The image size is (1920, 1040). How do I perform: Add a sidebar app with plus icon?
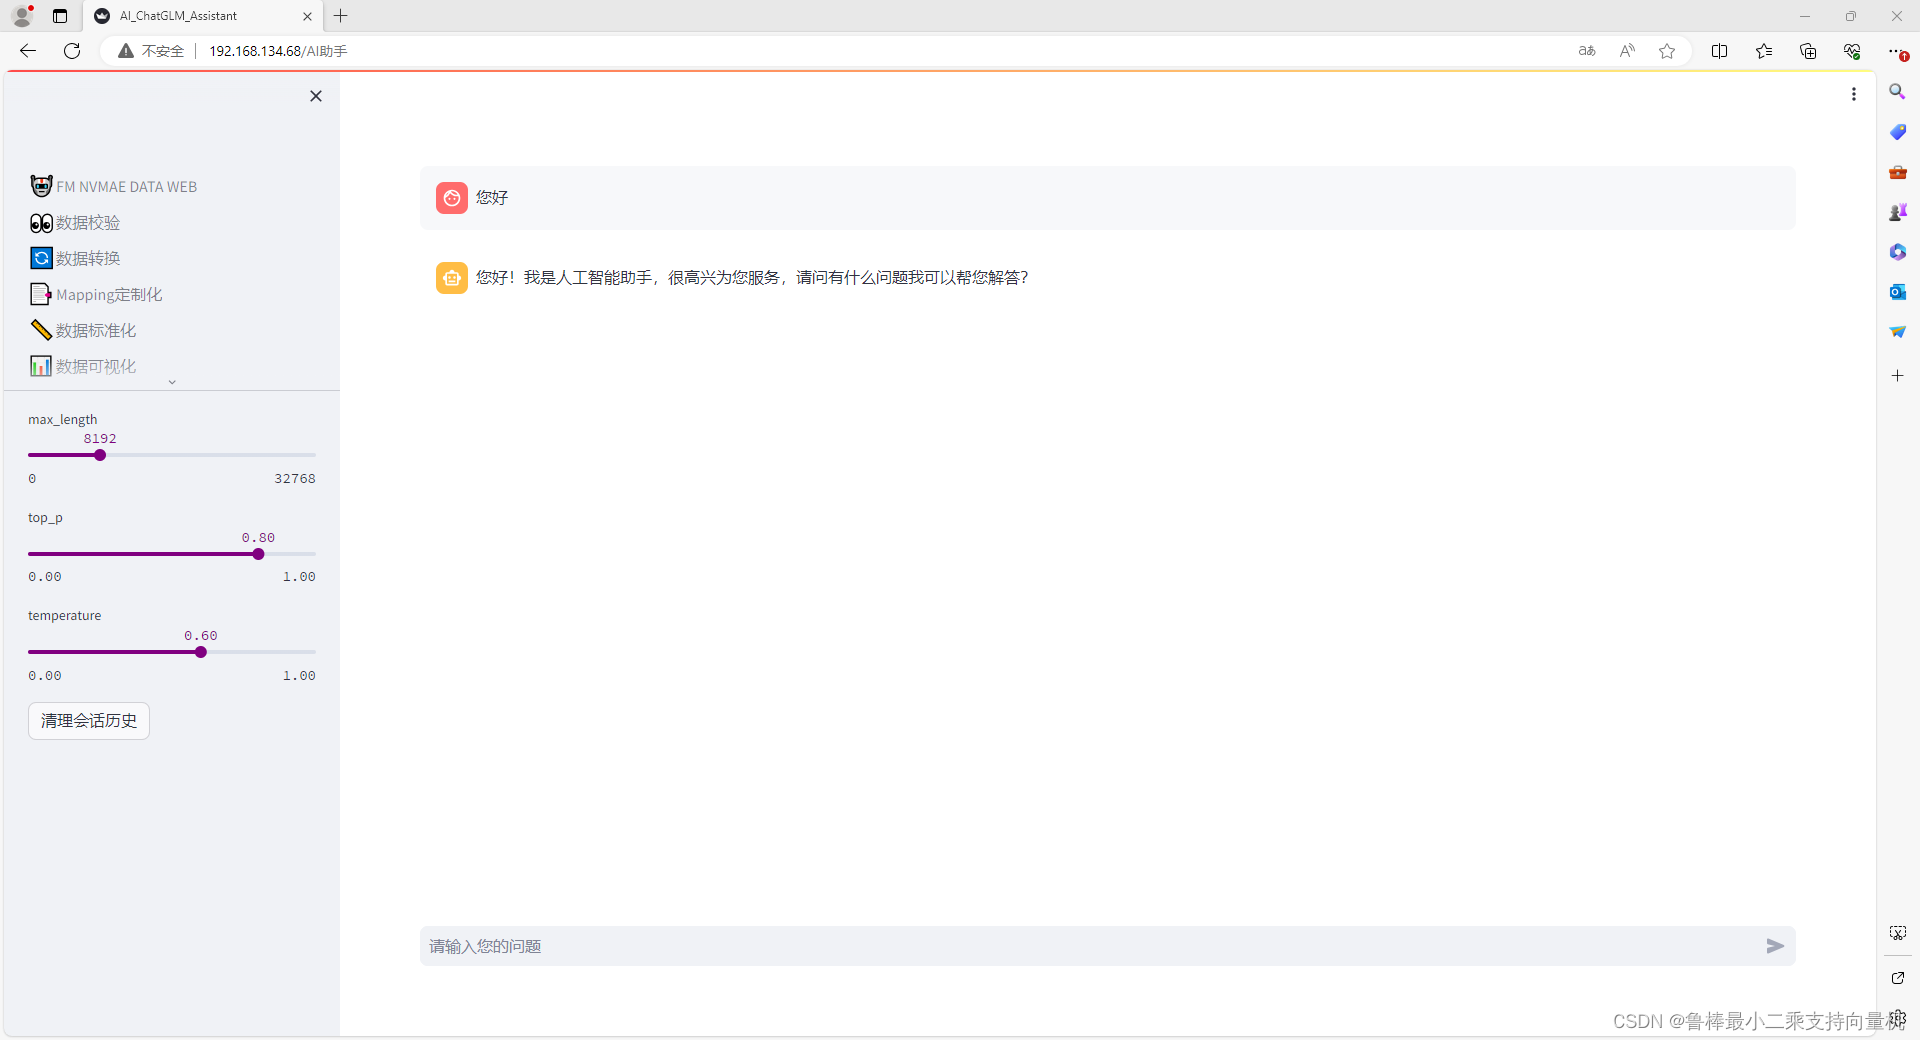[1897, 376]
